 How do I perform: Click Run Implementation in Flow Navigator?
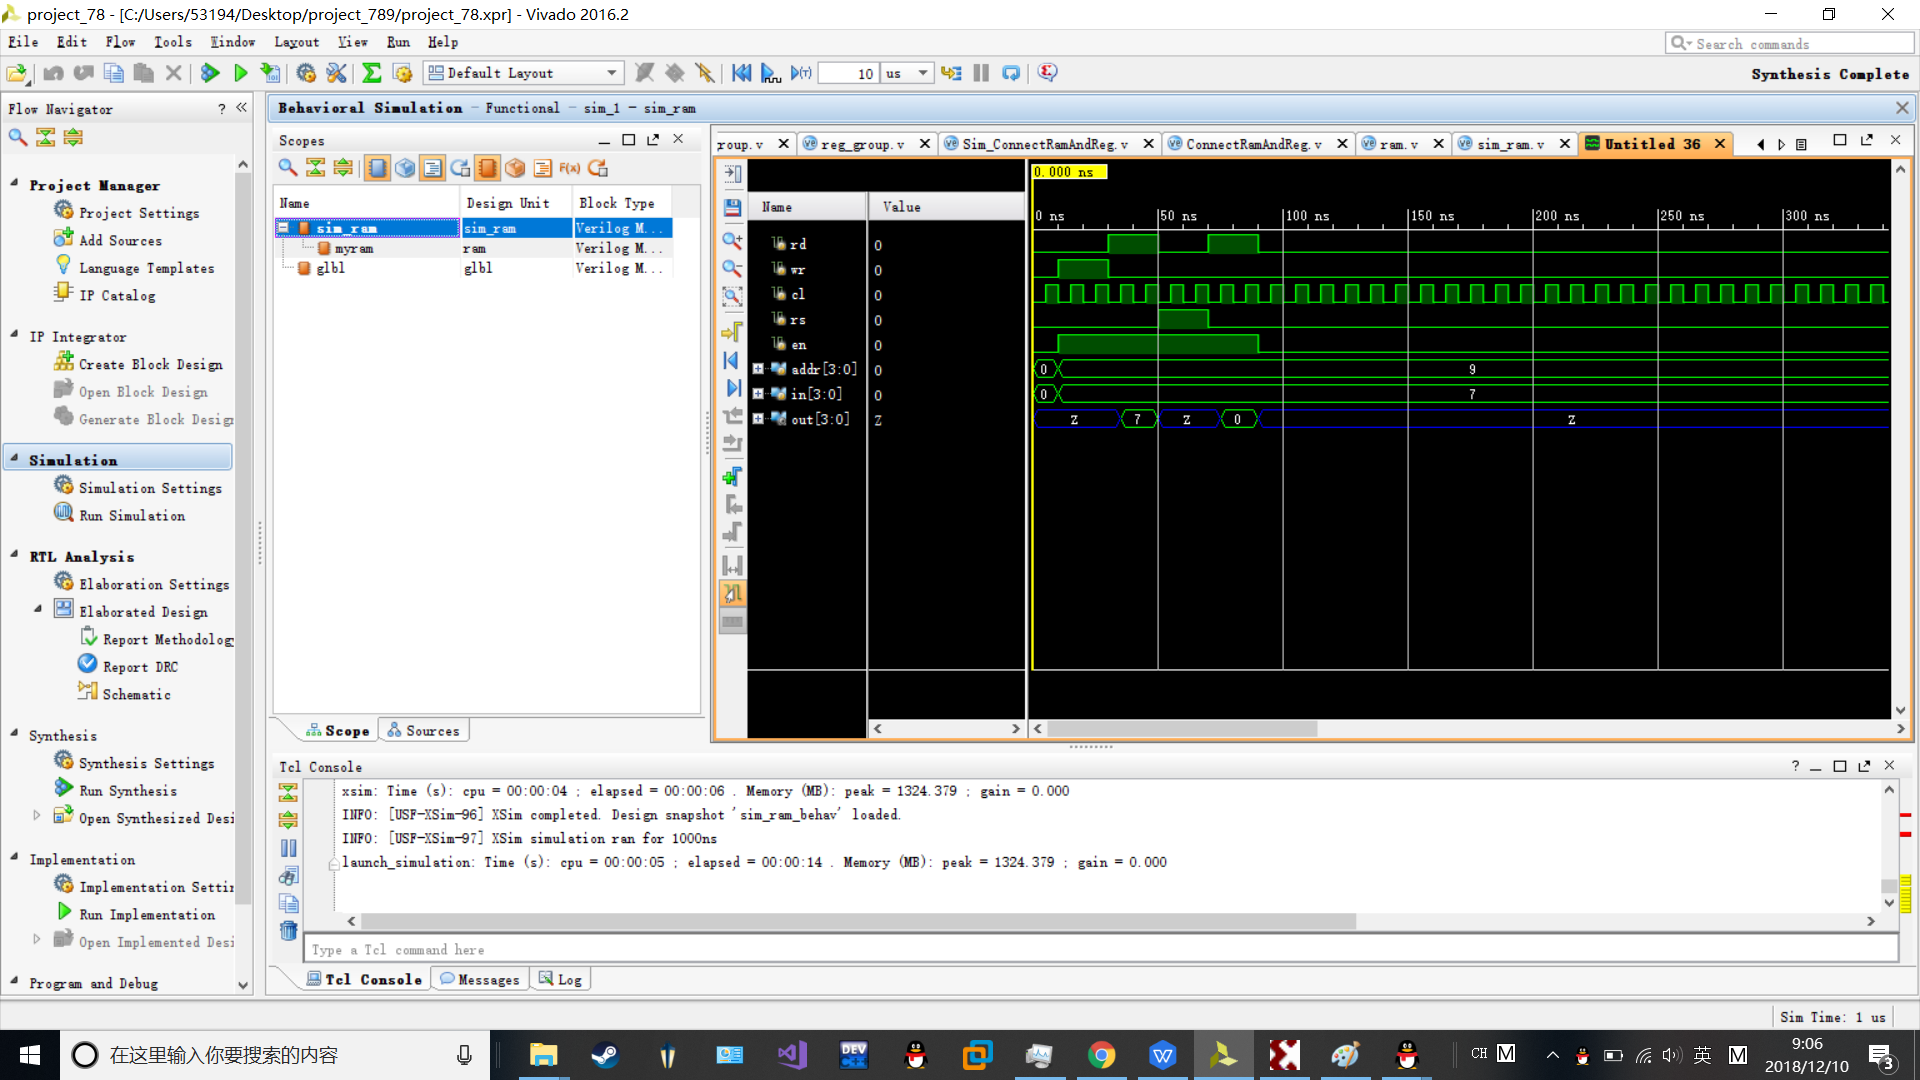[146, 914]
